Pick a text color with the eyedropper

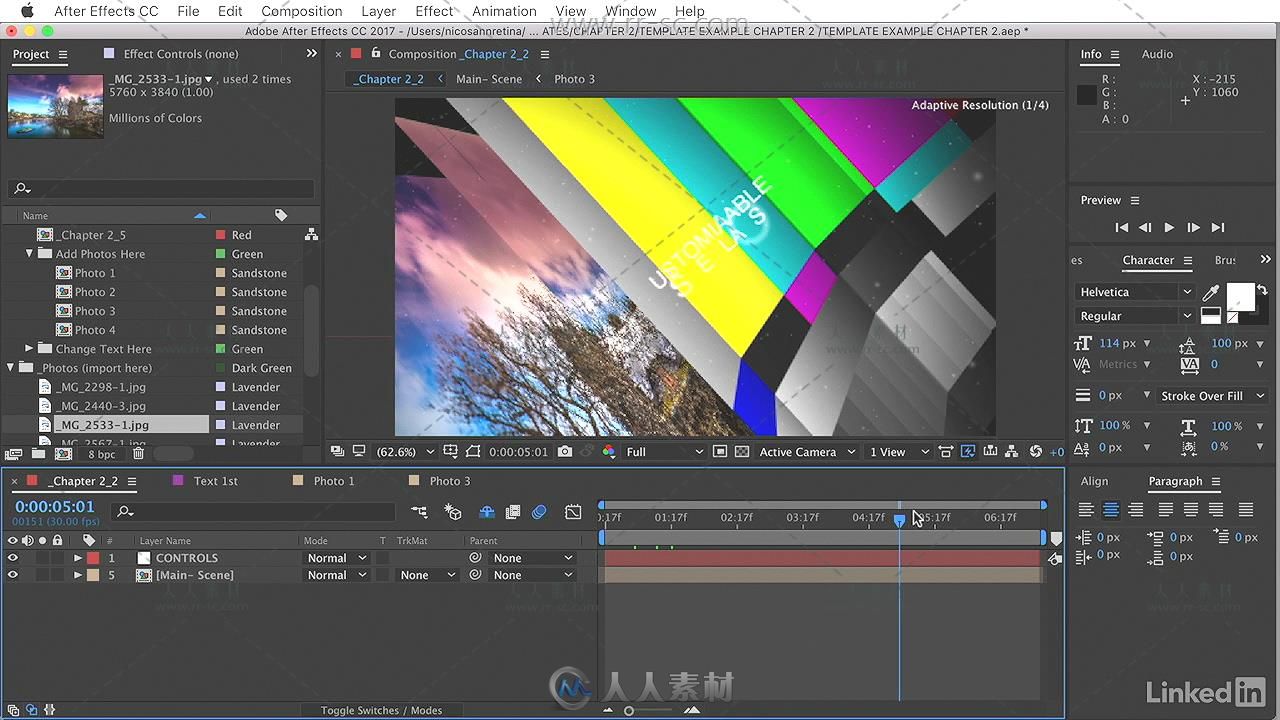1211,293
